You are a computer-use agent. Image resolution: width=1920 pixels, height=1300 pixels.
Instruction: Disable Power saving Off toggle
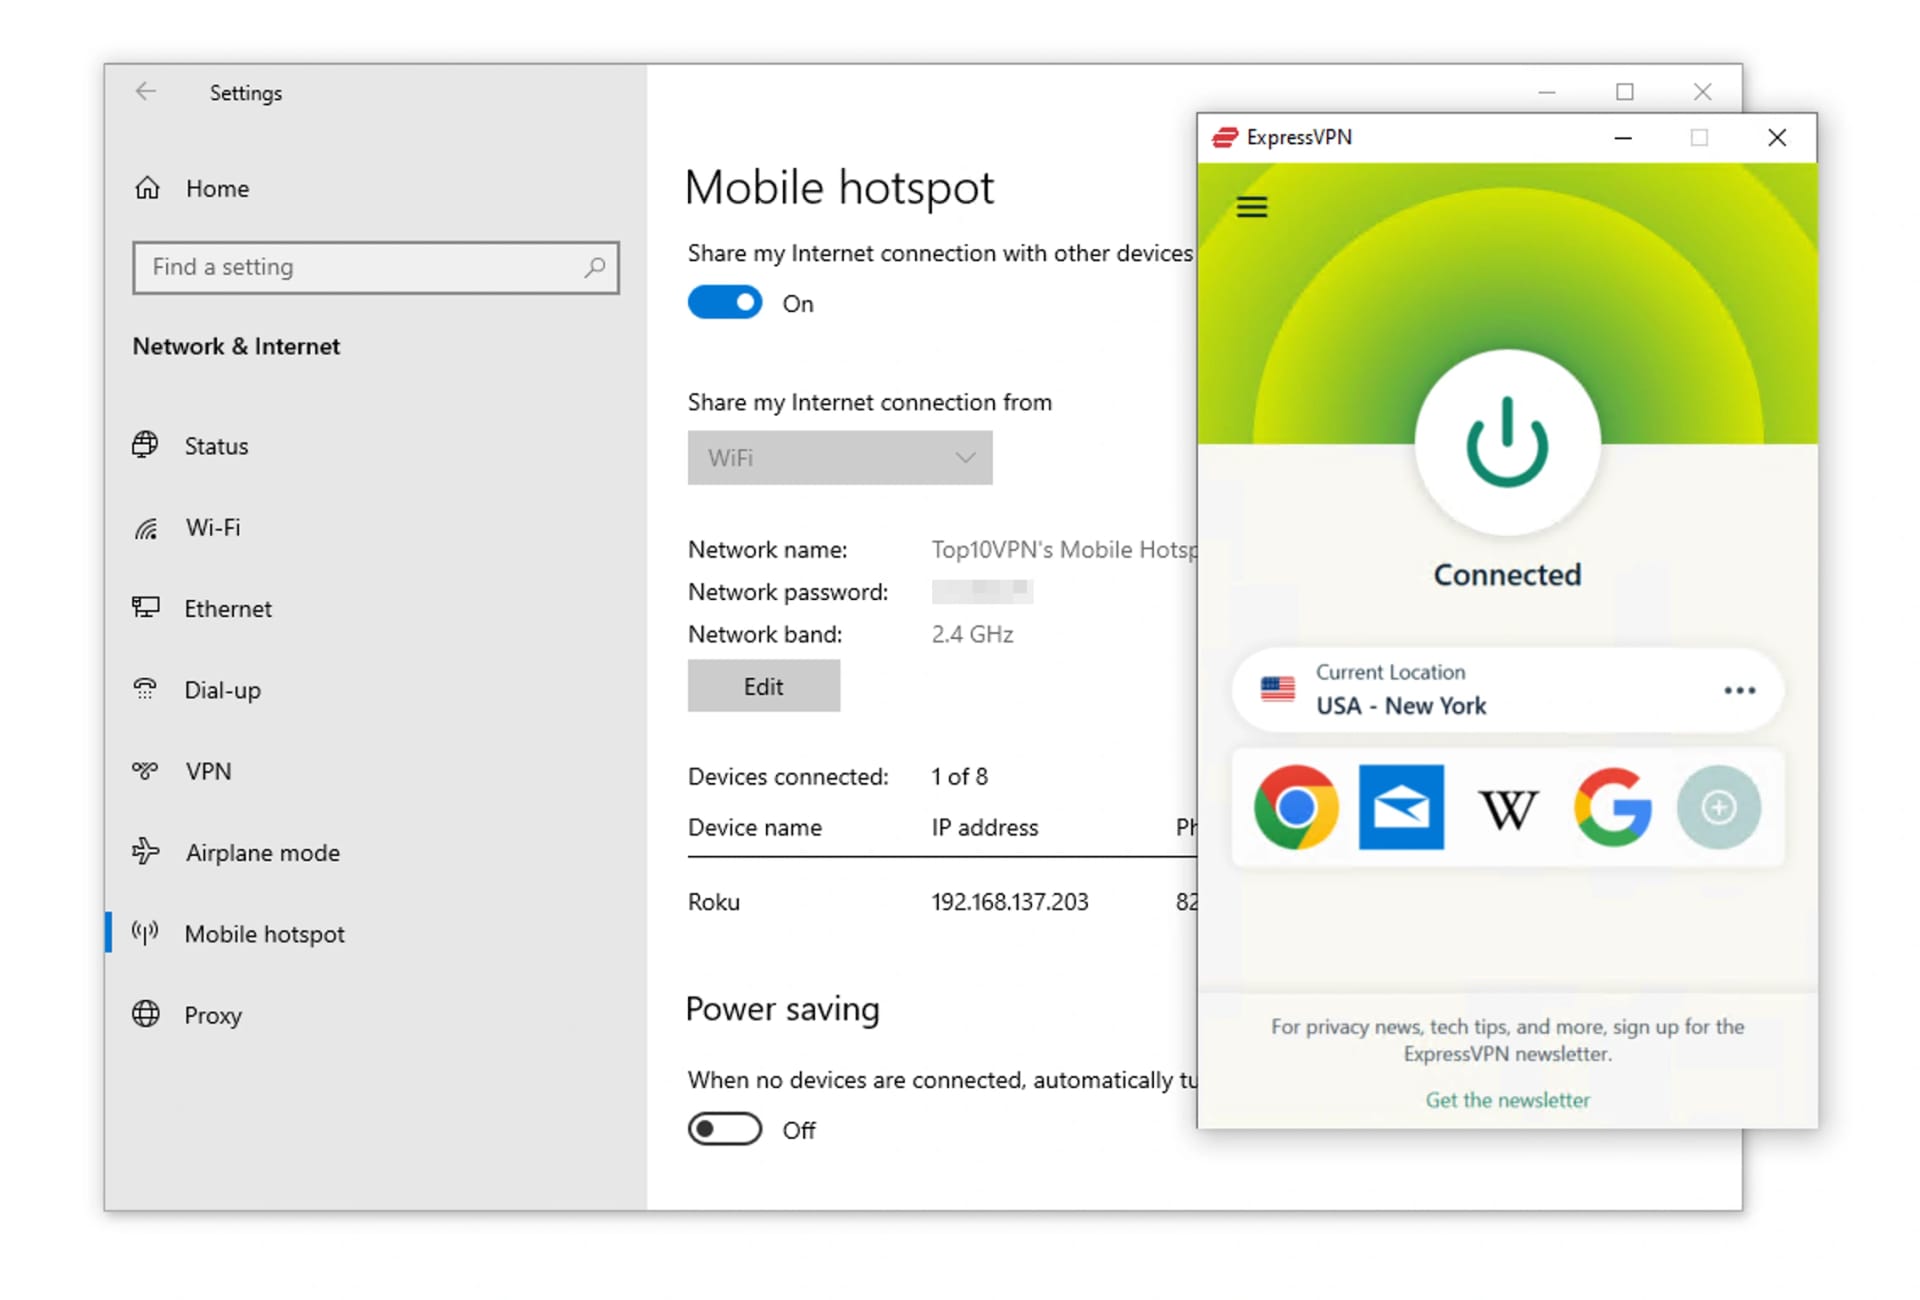pos(725,1130)
